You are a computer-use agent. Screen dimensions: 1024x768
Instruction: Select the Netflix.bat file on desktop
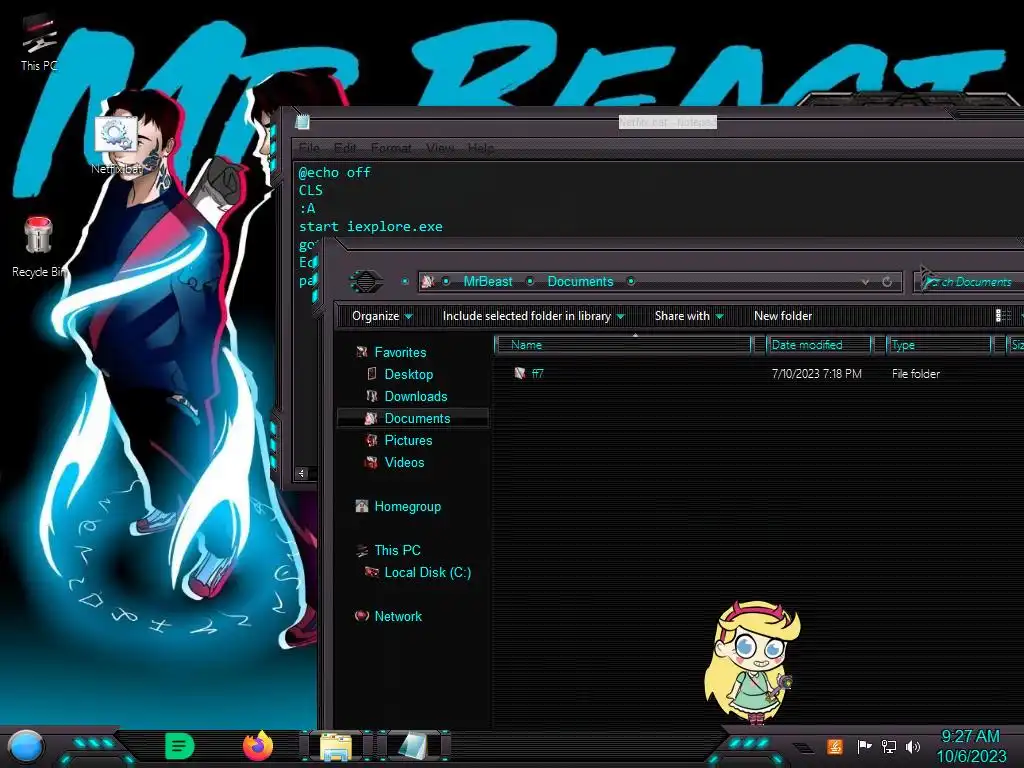tap(116, 145)
